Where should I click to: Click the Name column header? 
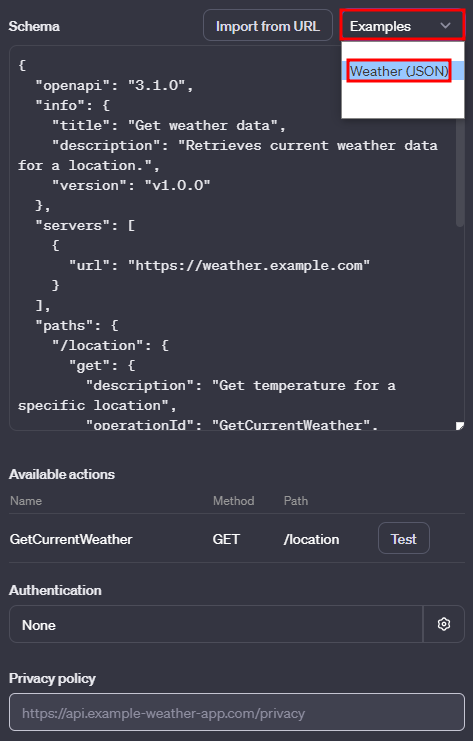tap(26, 501)
